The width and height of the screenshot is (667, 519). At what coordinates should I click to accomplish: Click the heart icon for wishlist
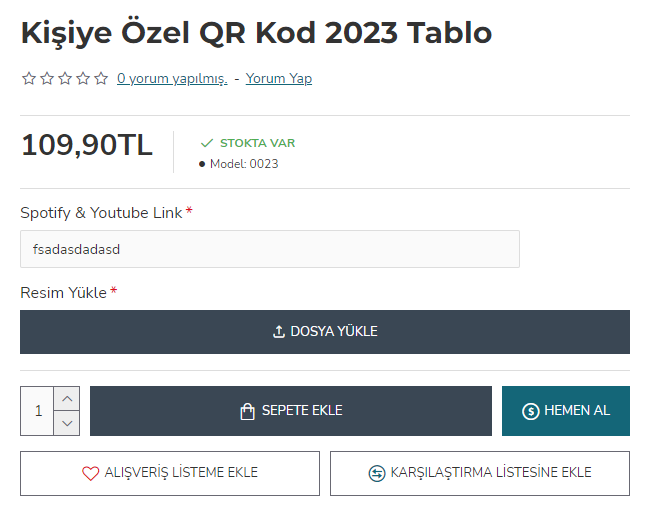90,473
